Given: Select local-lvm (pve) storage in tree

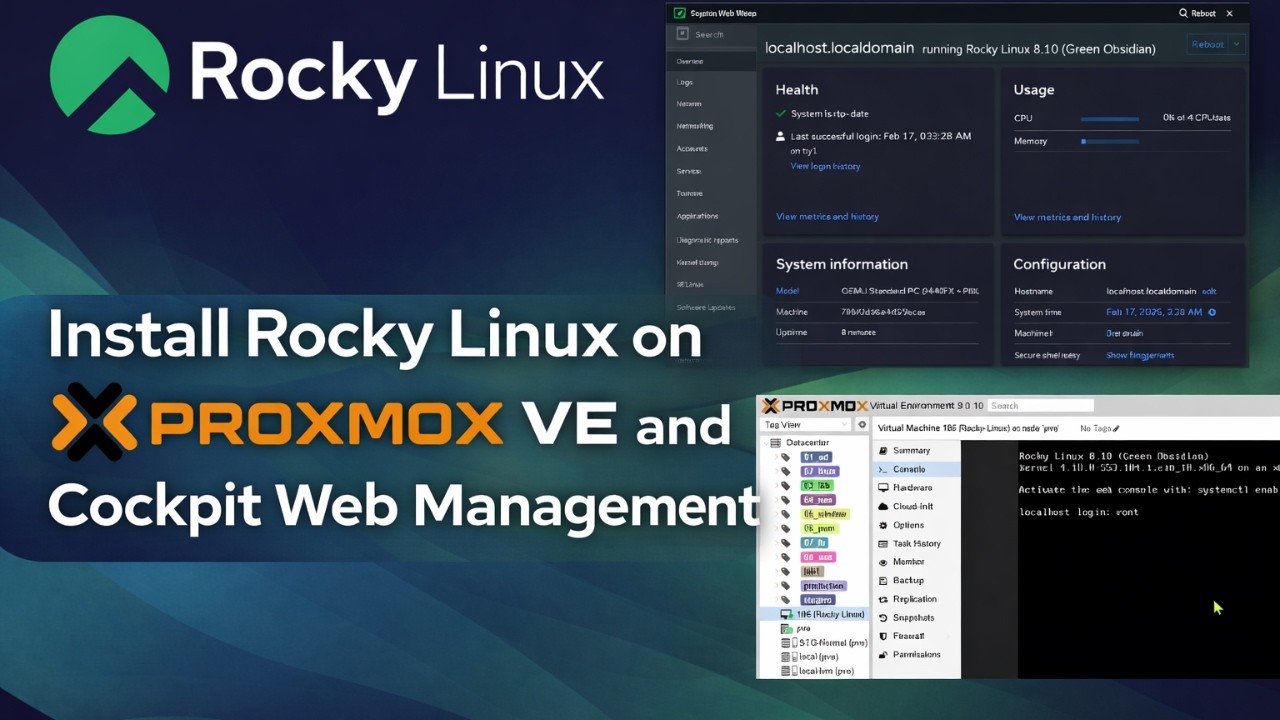Looking at the screenshot, I should (x=826, y=671).
